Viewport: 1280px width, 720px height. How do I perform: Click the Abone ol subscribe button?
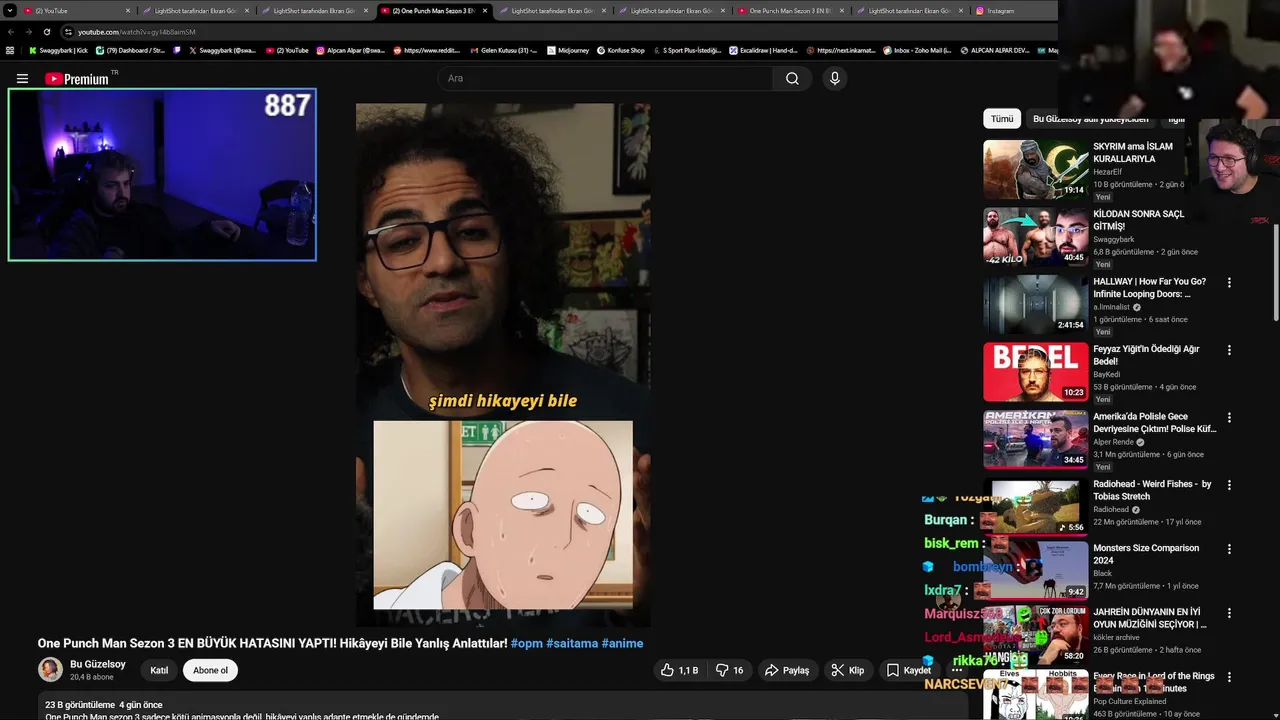coord(210,670)
